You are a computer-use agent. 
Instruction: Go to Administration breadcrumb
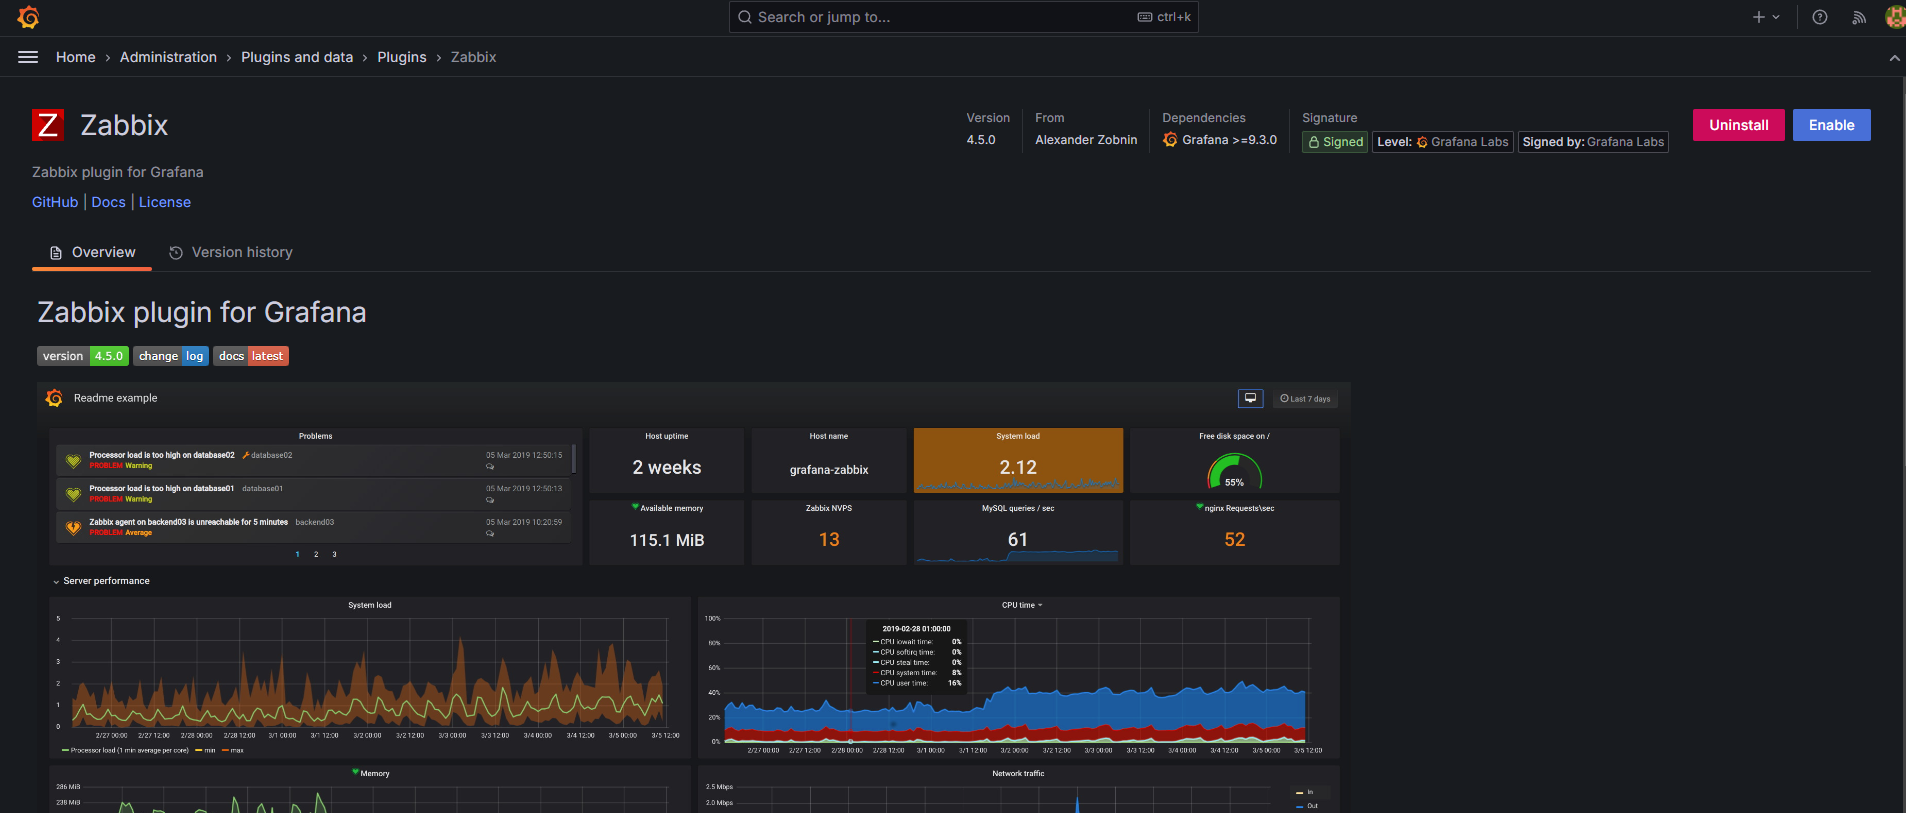tap(168, 57)
